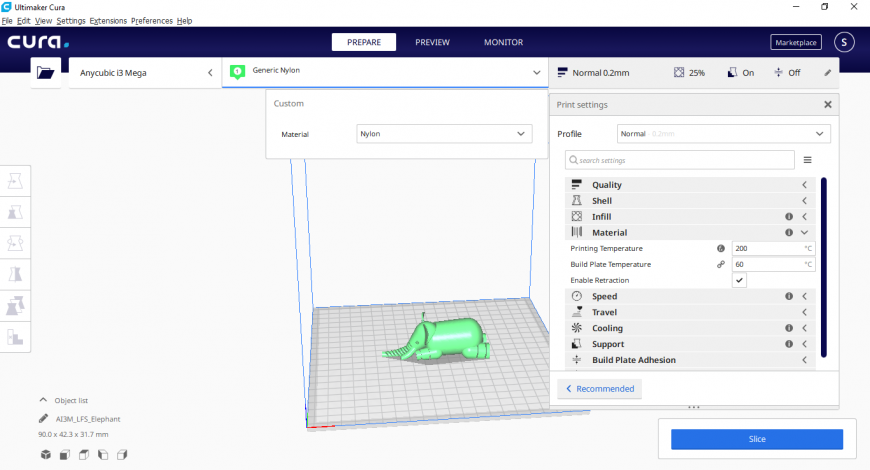Collapse the Material settings category
Image resolution: width=870 pixels, height=470 pixels.
(x=690, y=233)
